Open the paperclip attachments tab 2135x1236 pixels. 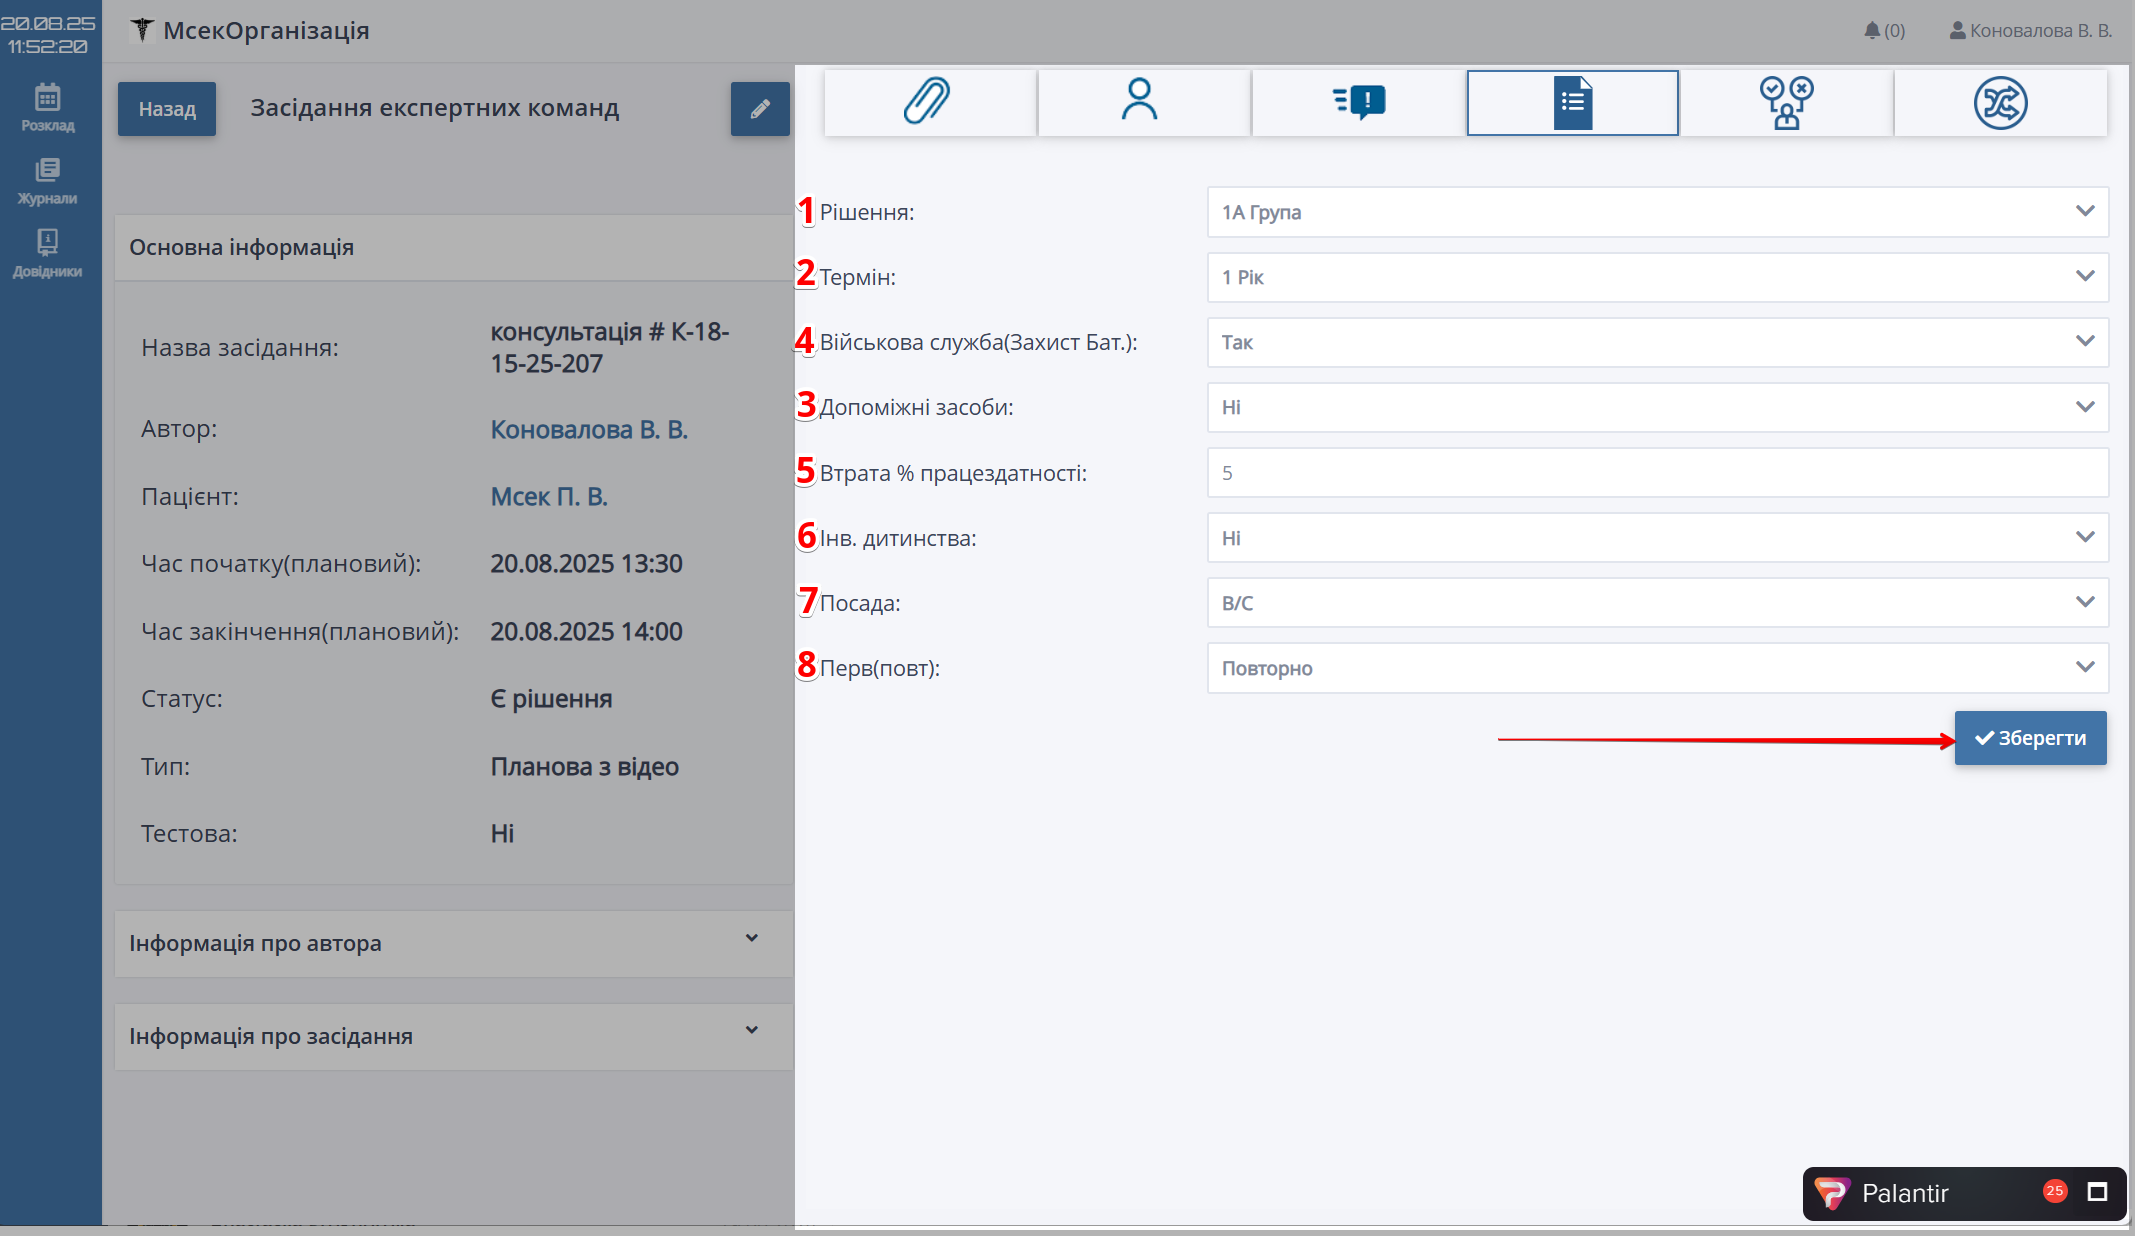(929, 102)
